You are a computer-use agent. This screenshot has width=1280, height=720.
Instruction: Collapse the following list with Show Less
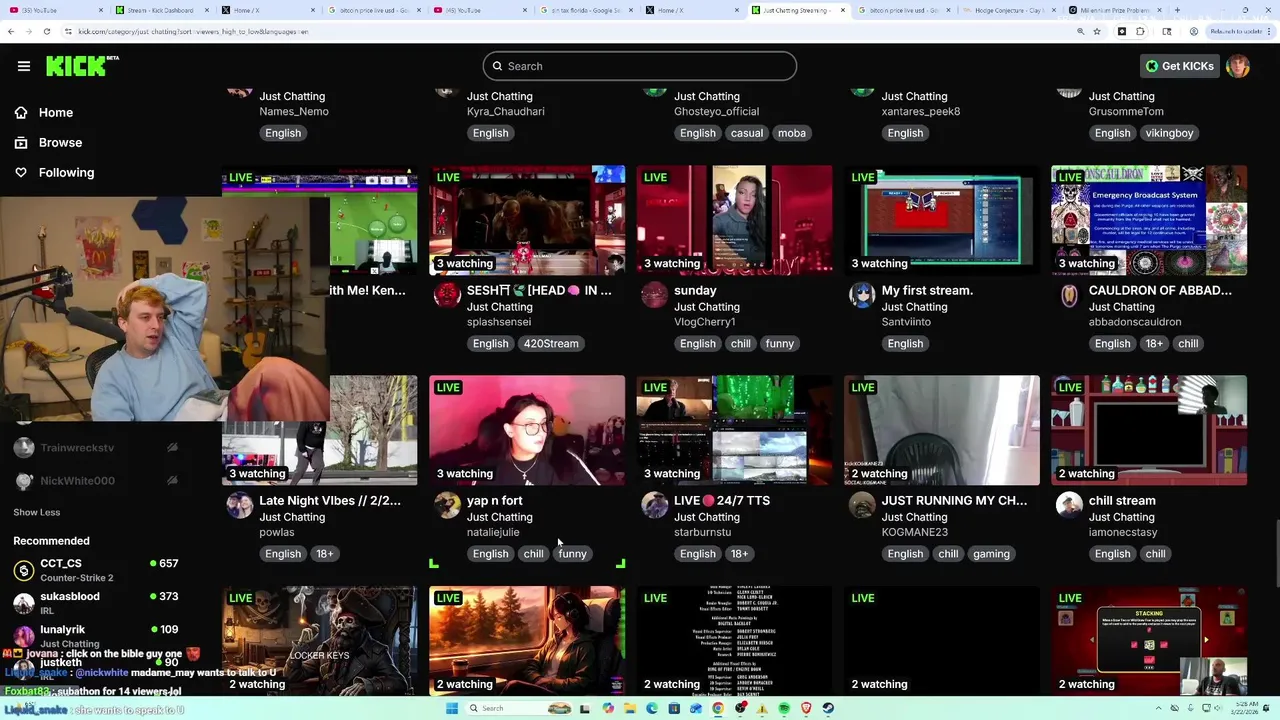37,512
